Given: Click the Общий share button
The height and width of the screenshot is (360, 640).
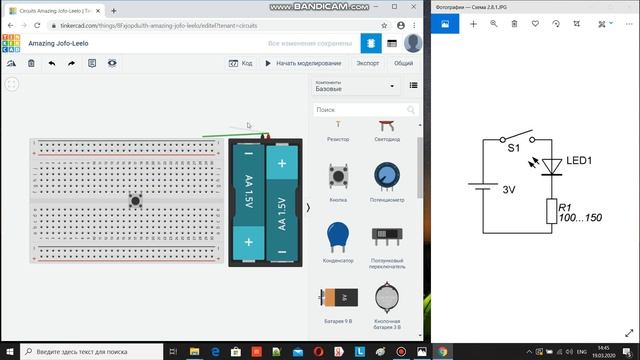Looking at the screenshot, I should (x=403, y=63).
